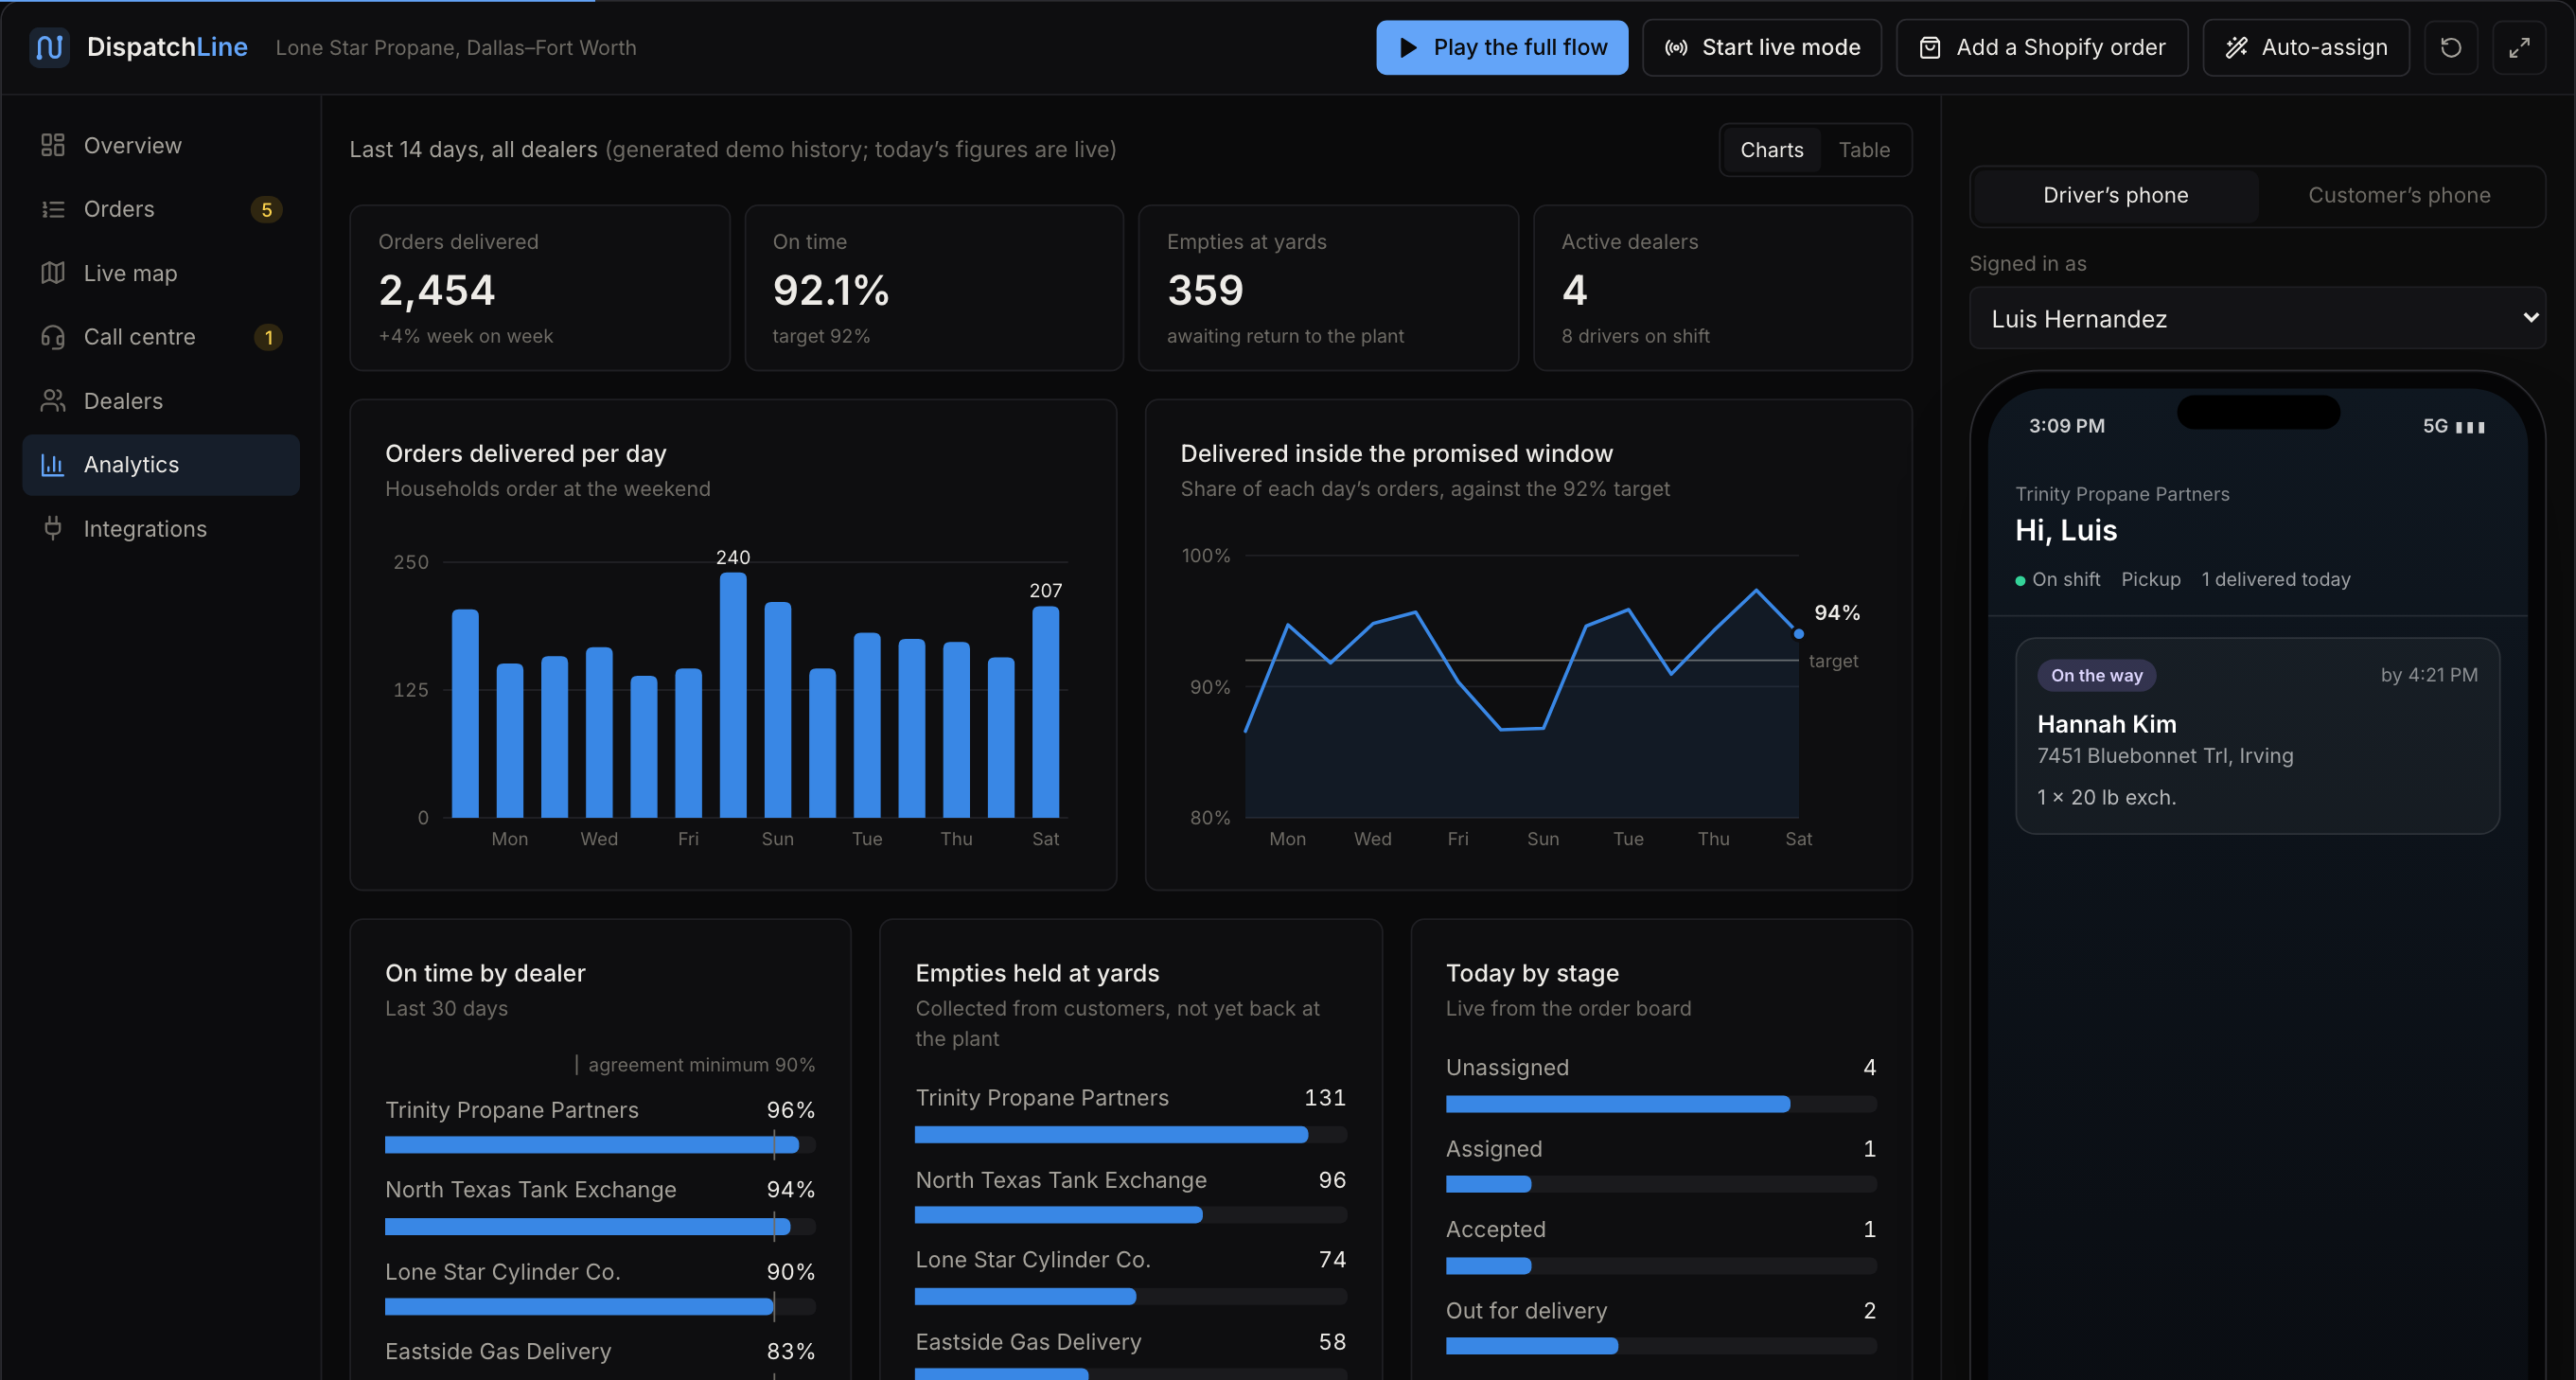This screenshot has width=2576, height=1380.
Task: Open the Luis Hernandez signed-in dropdown
Action: coord(2257,319)
